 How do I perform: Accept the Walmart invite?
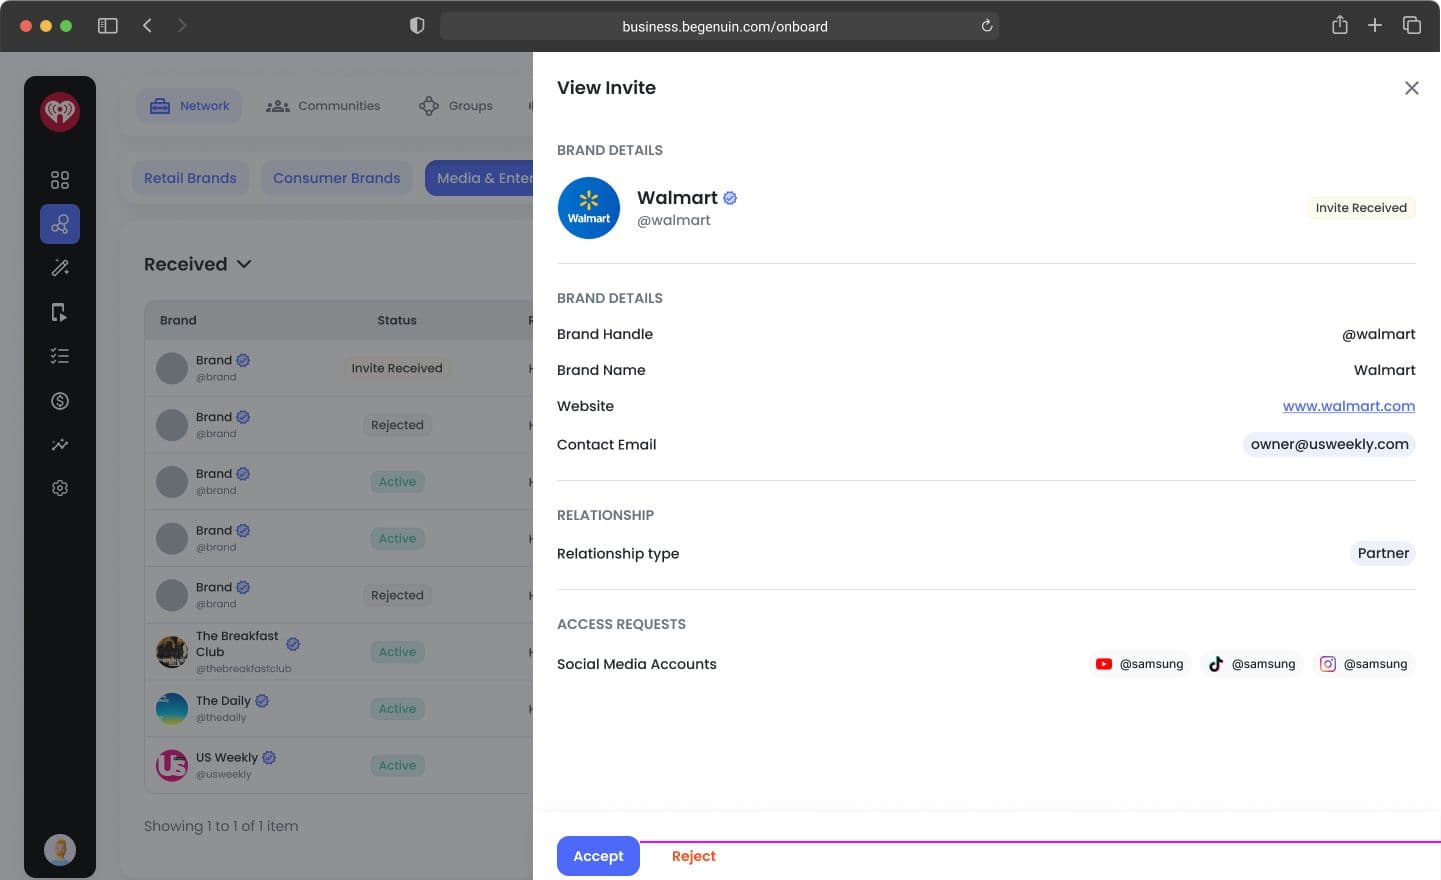598,856
